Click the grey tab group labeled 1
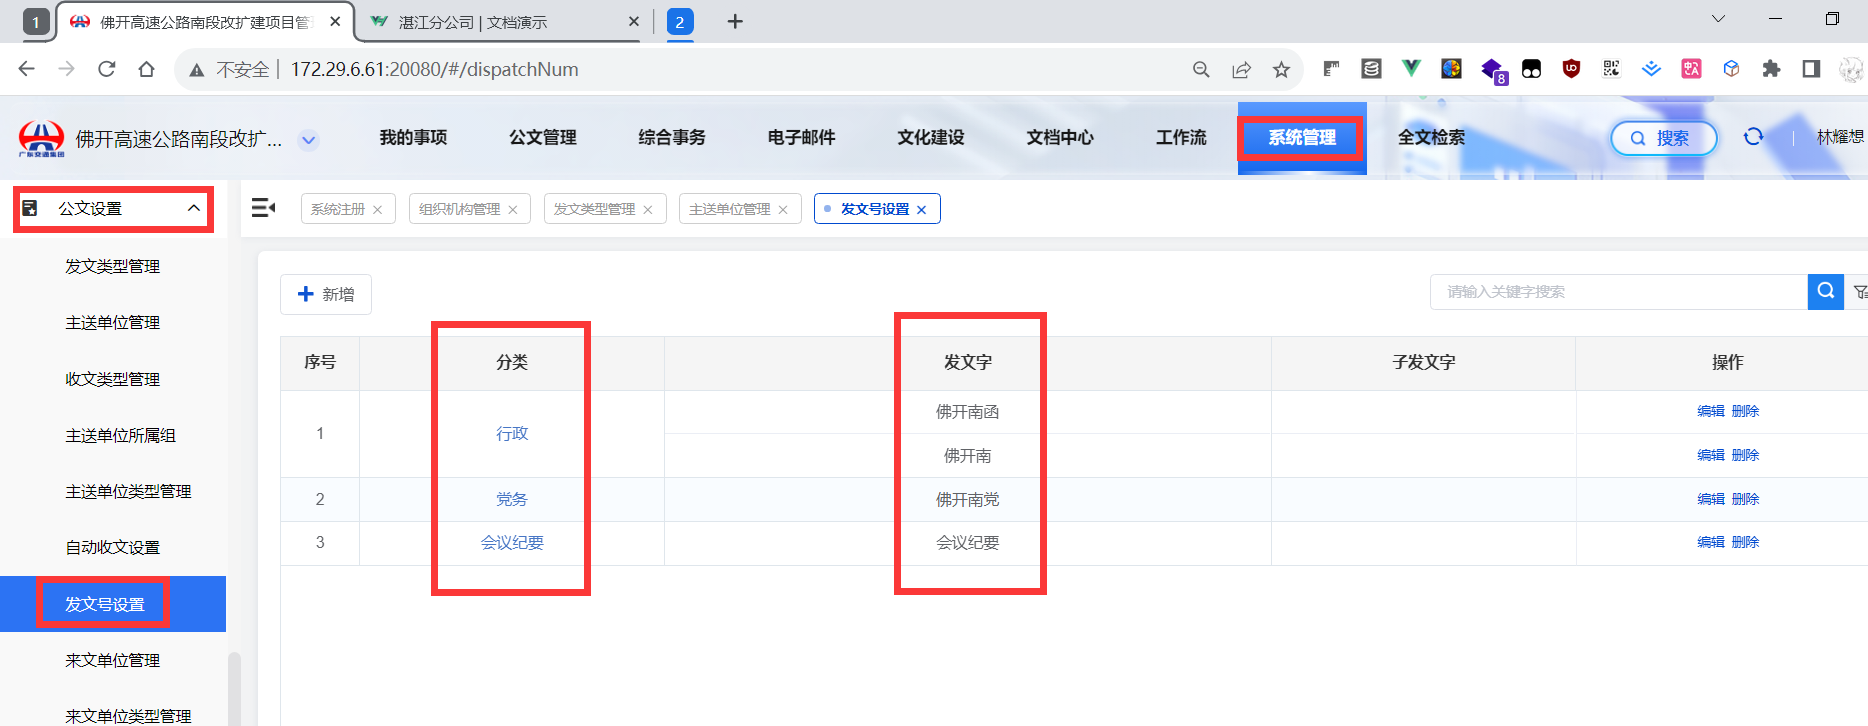 pos(36,22)
